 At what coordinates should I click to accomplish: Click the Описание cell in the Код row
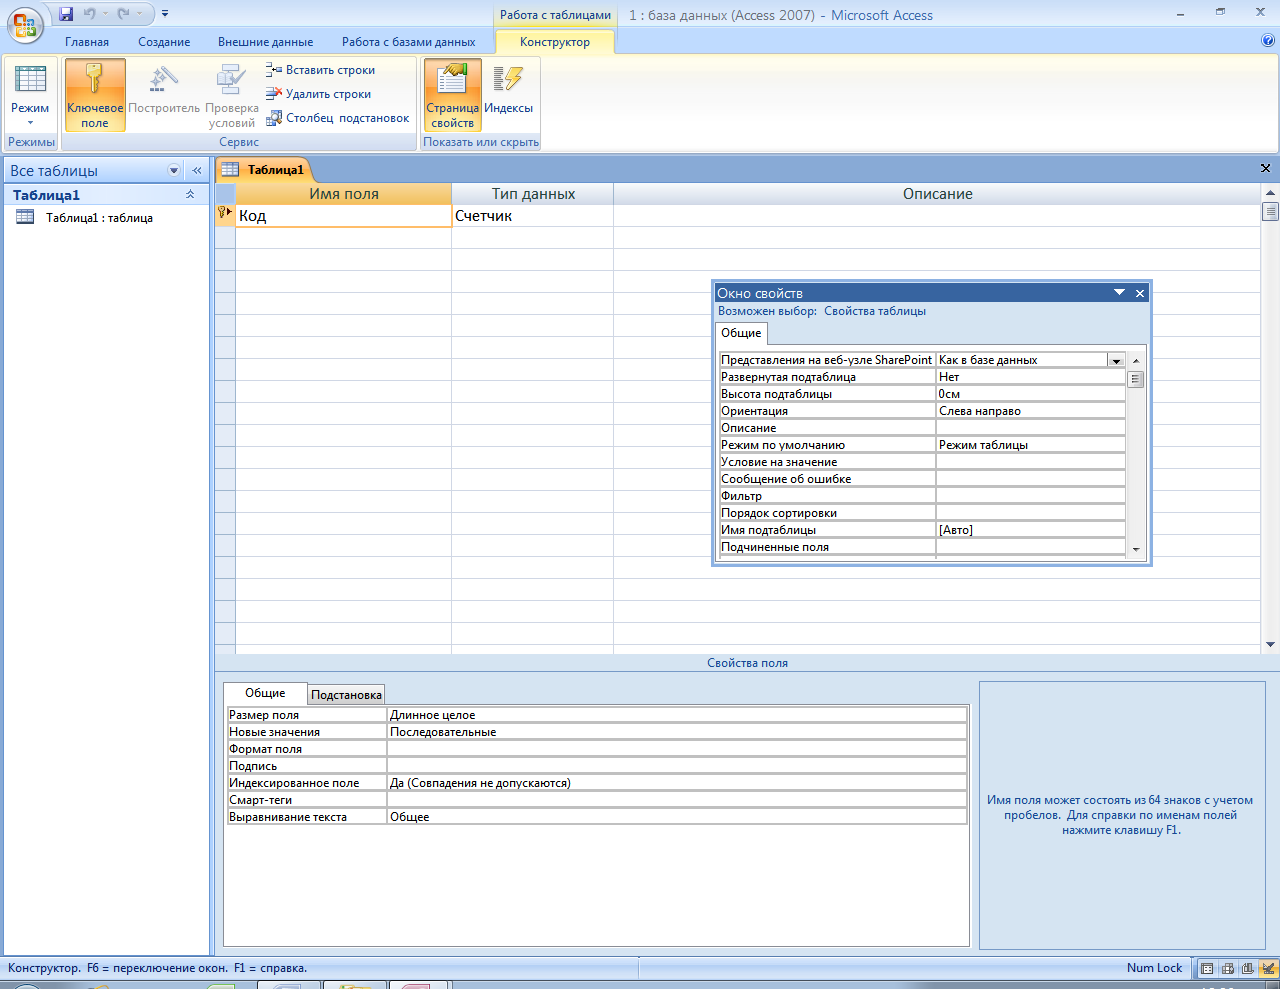937,216
